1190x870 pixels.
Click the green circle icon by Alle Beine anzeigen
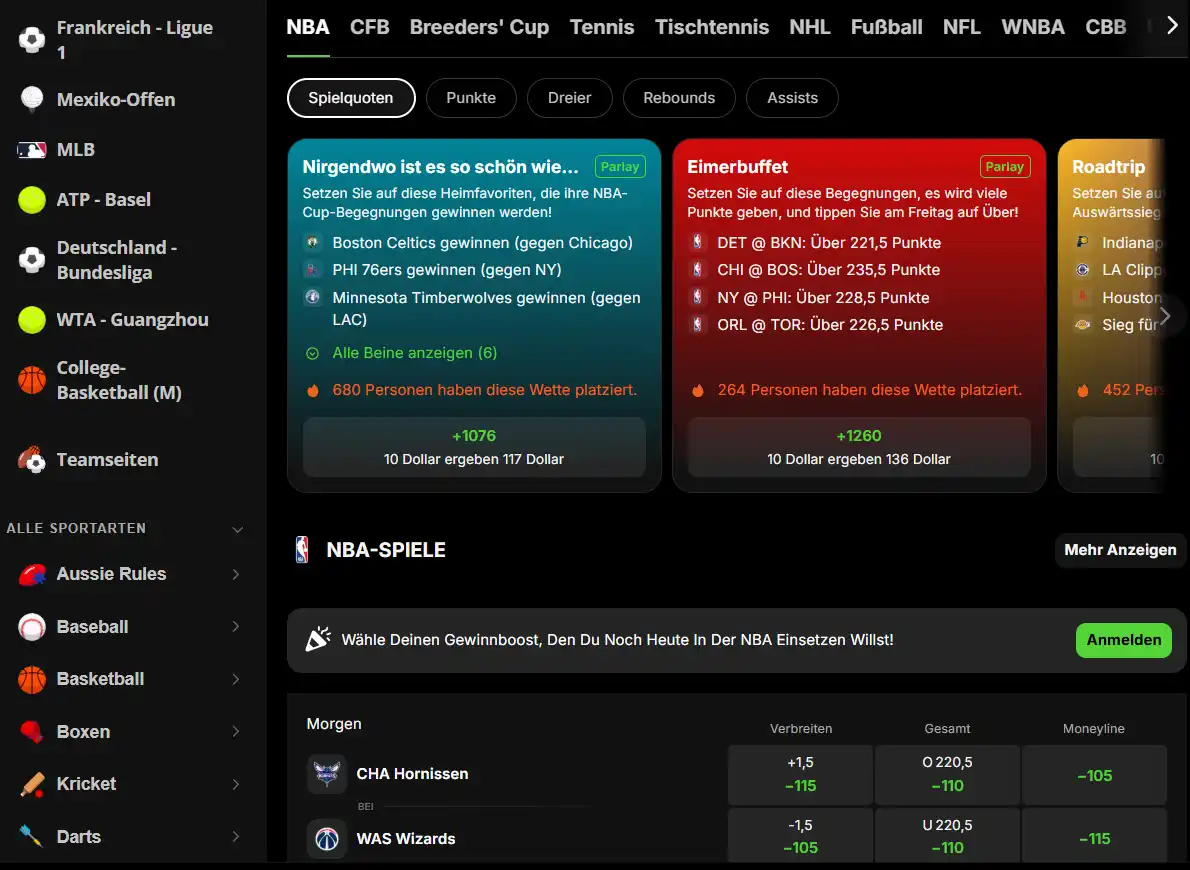coord(312,353)
